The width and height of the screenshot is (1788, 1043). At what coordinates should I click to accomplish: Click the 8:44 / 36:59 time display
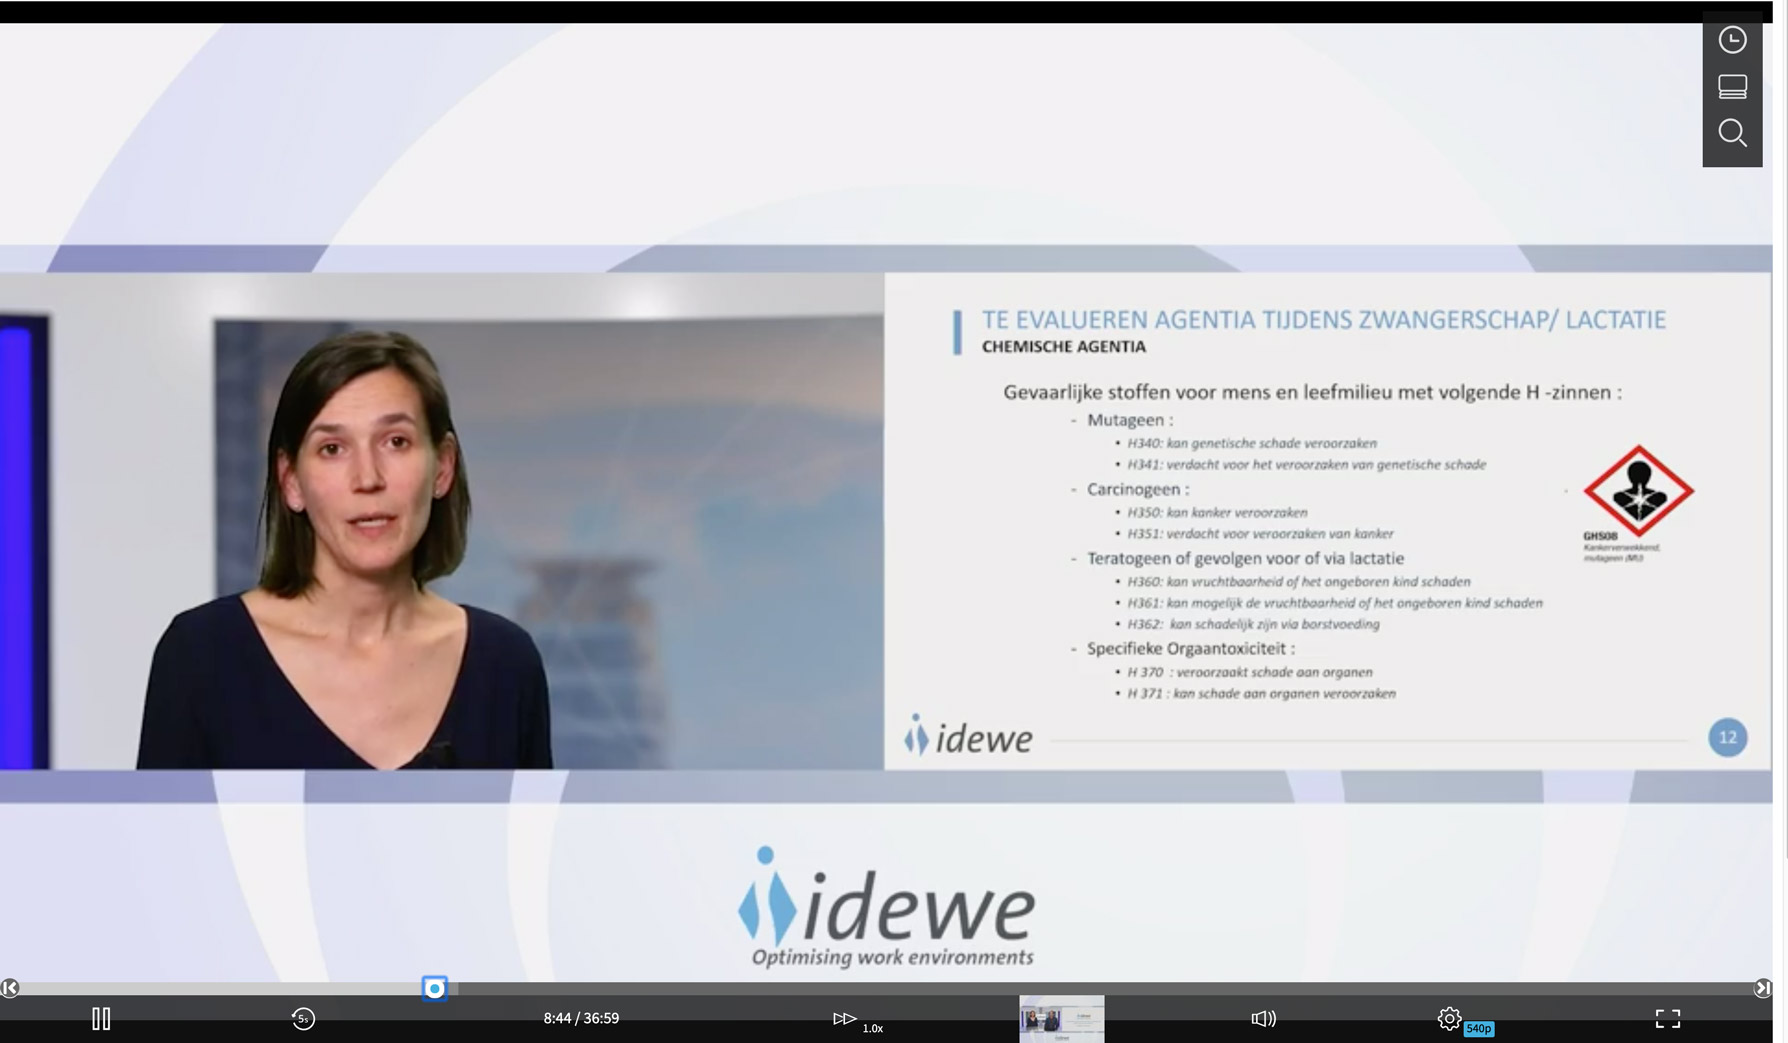tap(581, 1018)
